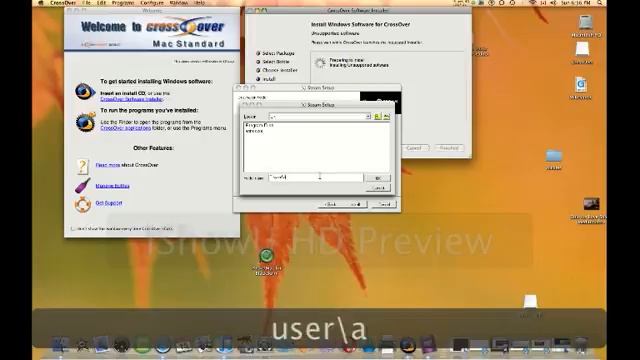Open the Window menu
The image size is (640, 360).
tap(178, 2)
